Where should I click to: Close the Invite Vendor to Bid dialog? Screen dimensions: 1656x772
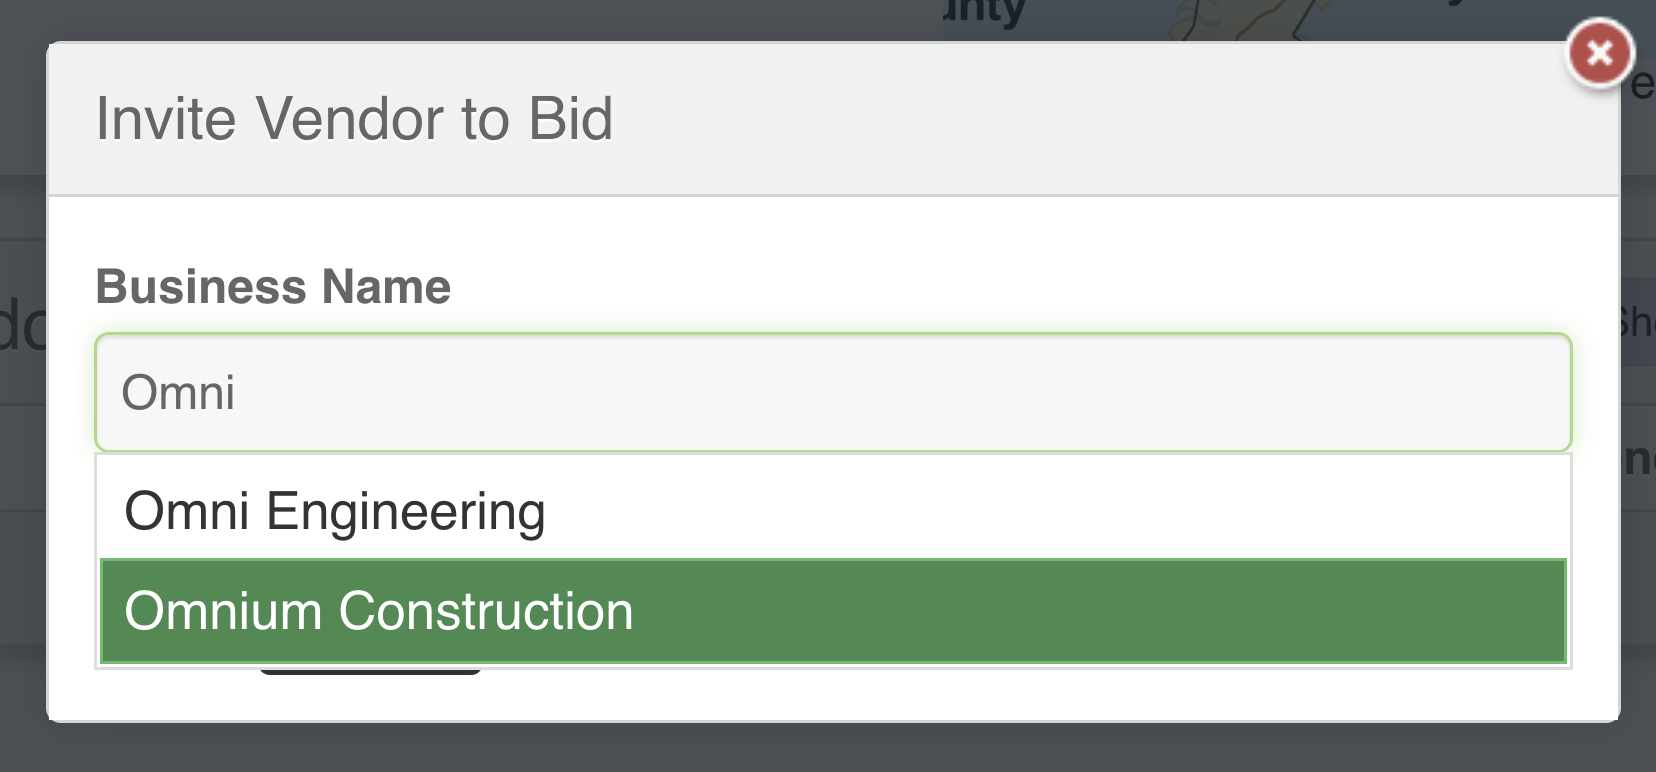click(1599, 53)
